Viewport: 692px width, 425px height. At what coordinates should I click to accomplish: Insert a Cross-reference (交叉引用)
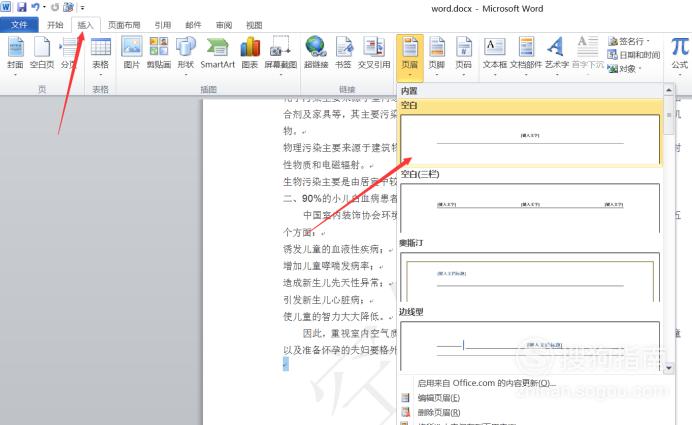pyautogui.click(x=374, y=53)
